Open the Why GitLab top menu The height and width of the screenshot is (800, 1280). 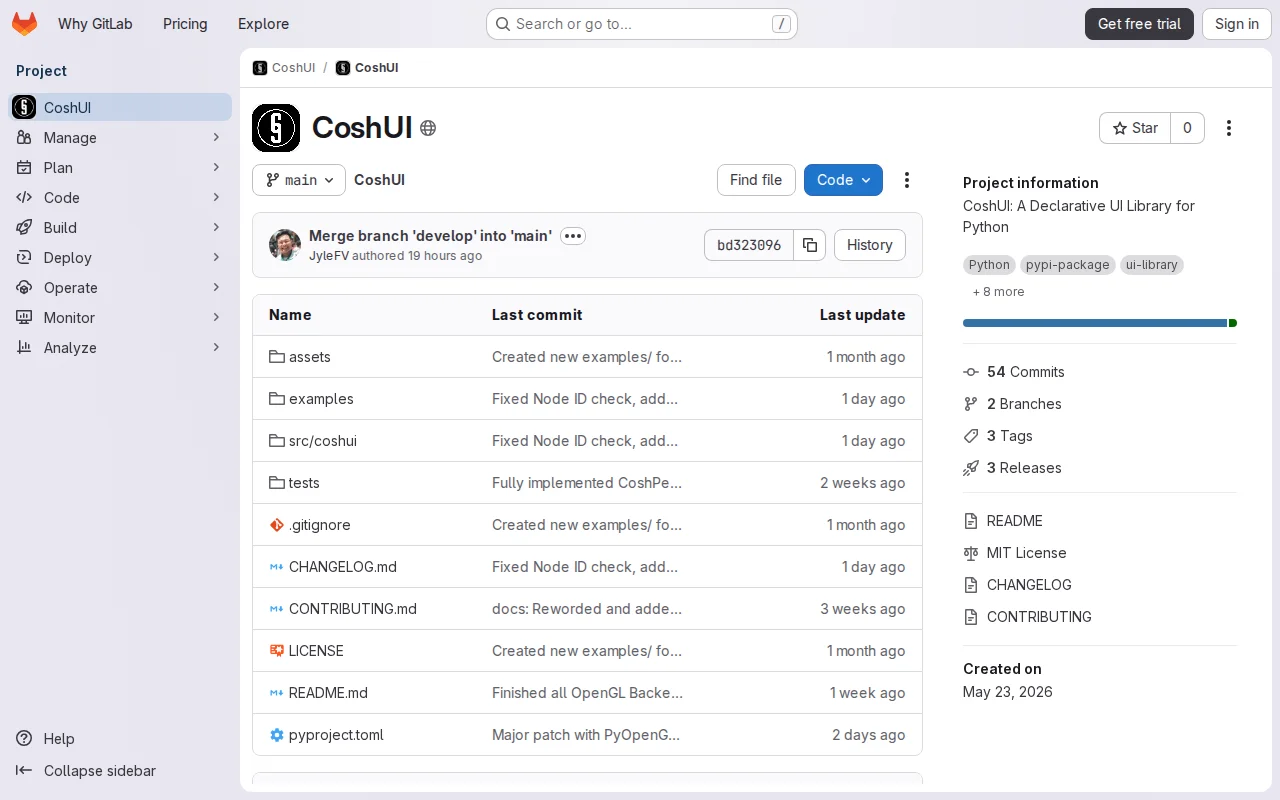pos(95,24)
